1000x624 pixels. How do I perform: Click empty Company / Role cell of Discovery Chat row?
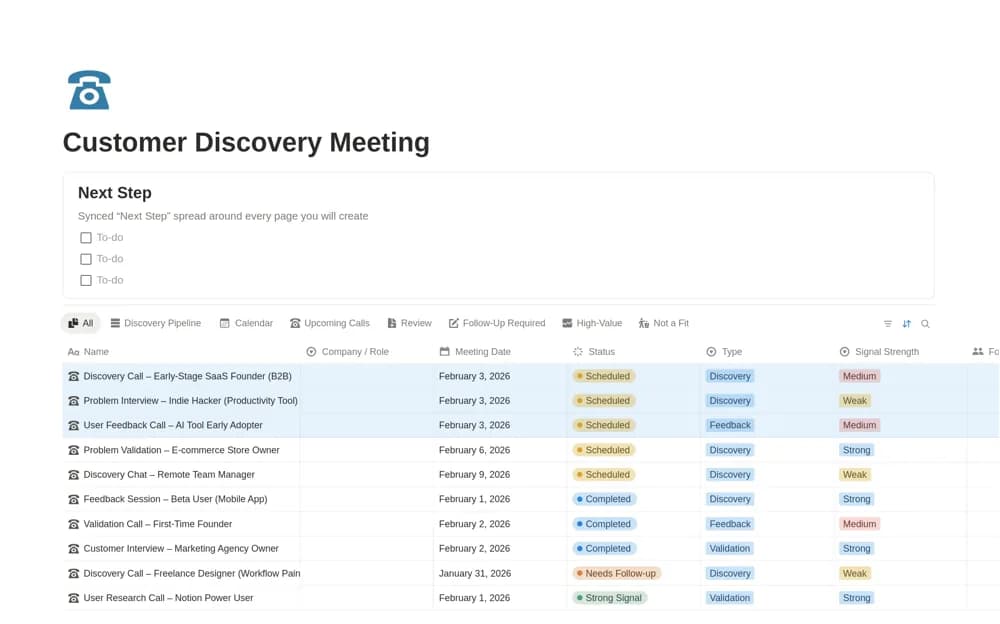[x=367, y=475]
